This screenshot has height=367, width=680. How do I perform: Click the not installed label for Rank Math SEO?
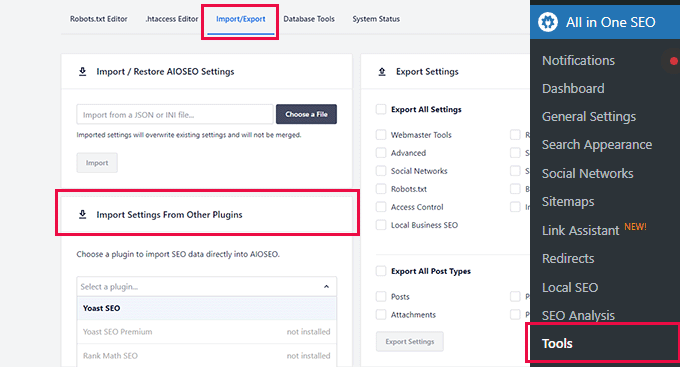308,356
